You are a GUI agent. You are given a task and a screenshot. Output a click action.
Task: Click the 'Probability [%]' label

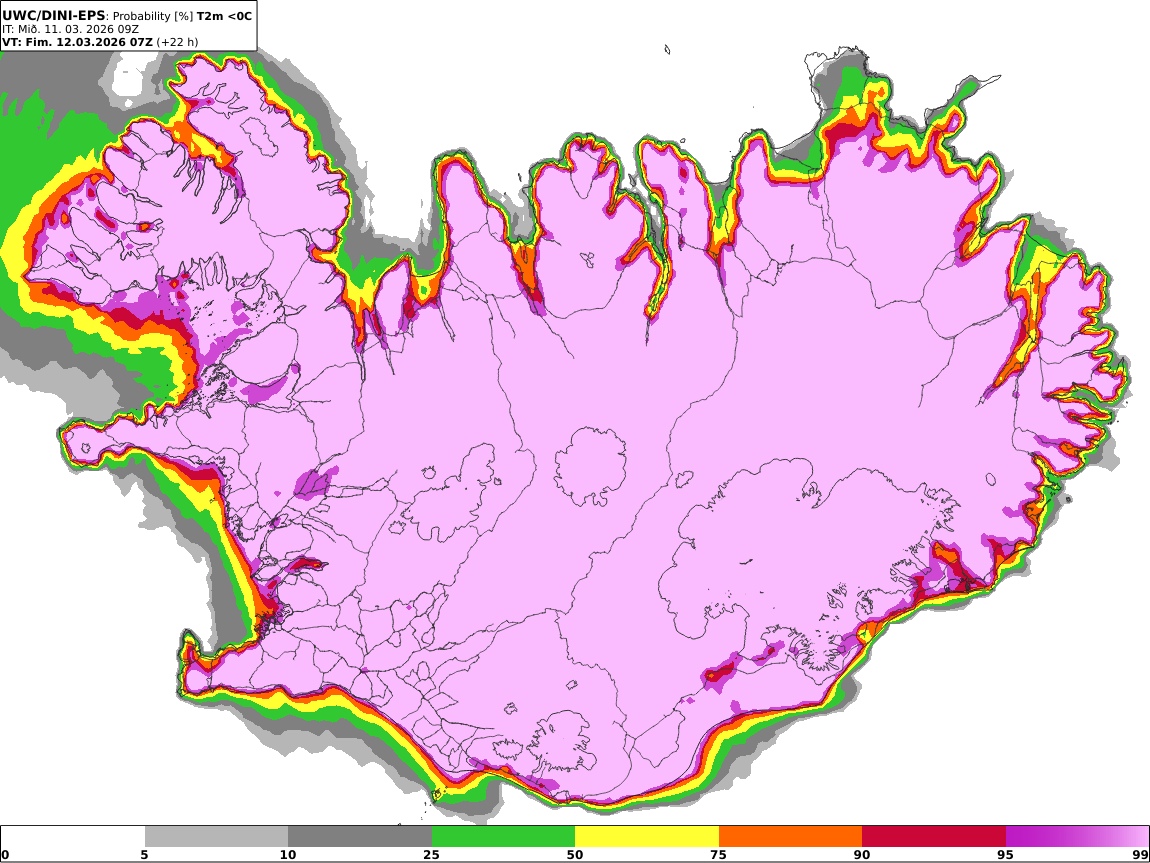(x=153, y=16)
